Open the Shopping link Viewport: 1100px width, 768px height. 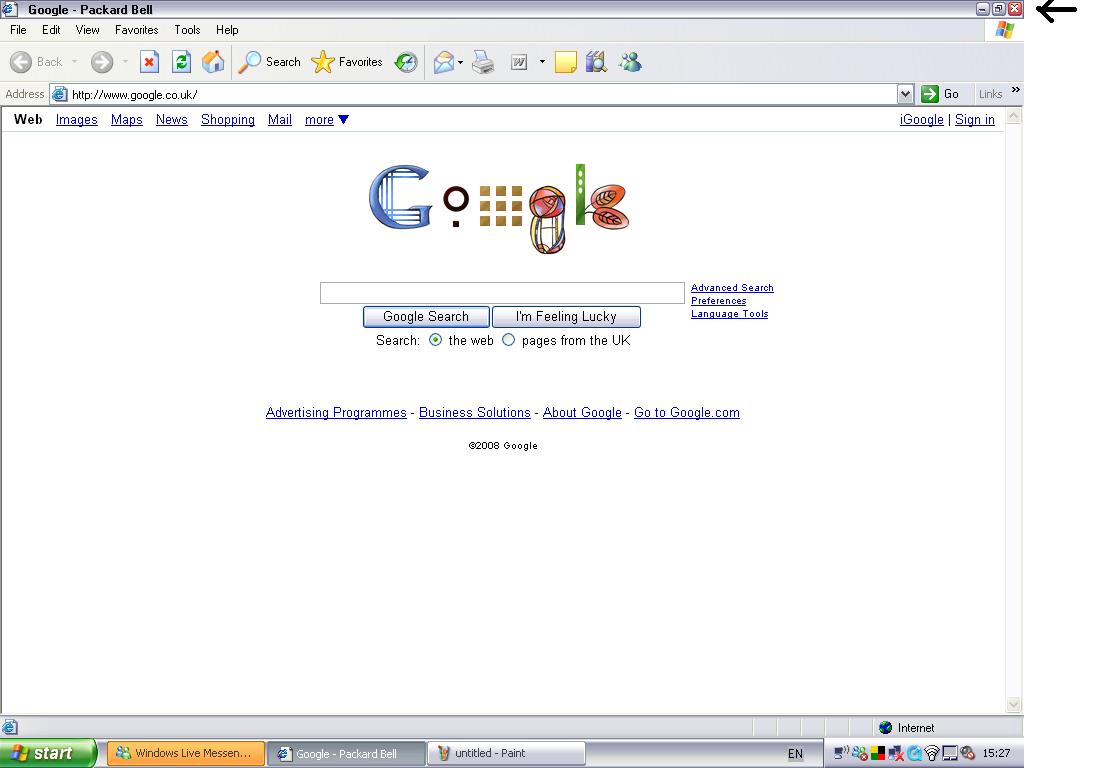pyautogui.click(x=228, y=120)
